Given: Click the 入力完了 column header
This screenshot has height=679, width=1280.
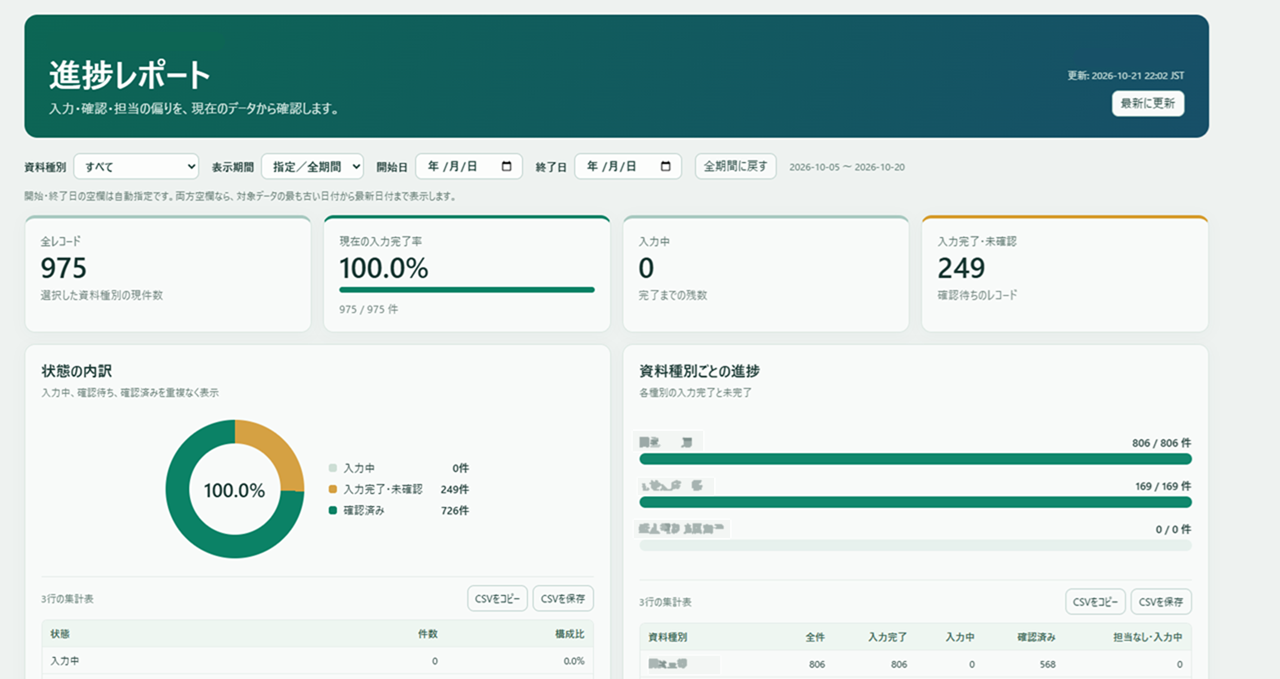Looking at the screenshot, I should point(887,637).
